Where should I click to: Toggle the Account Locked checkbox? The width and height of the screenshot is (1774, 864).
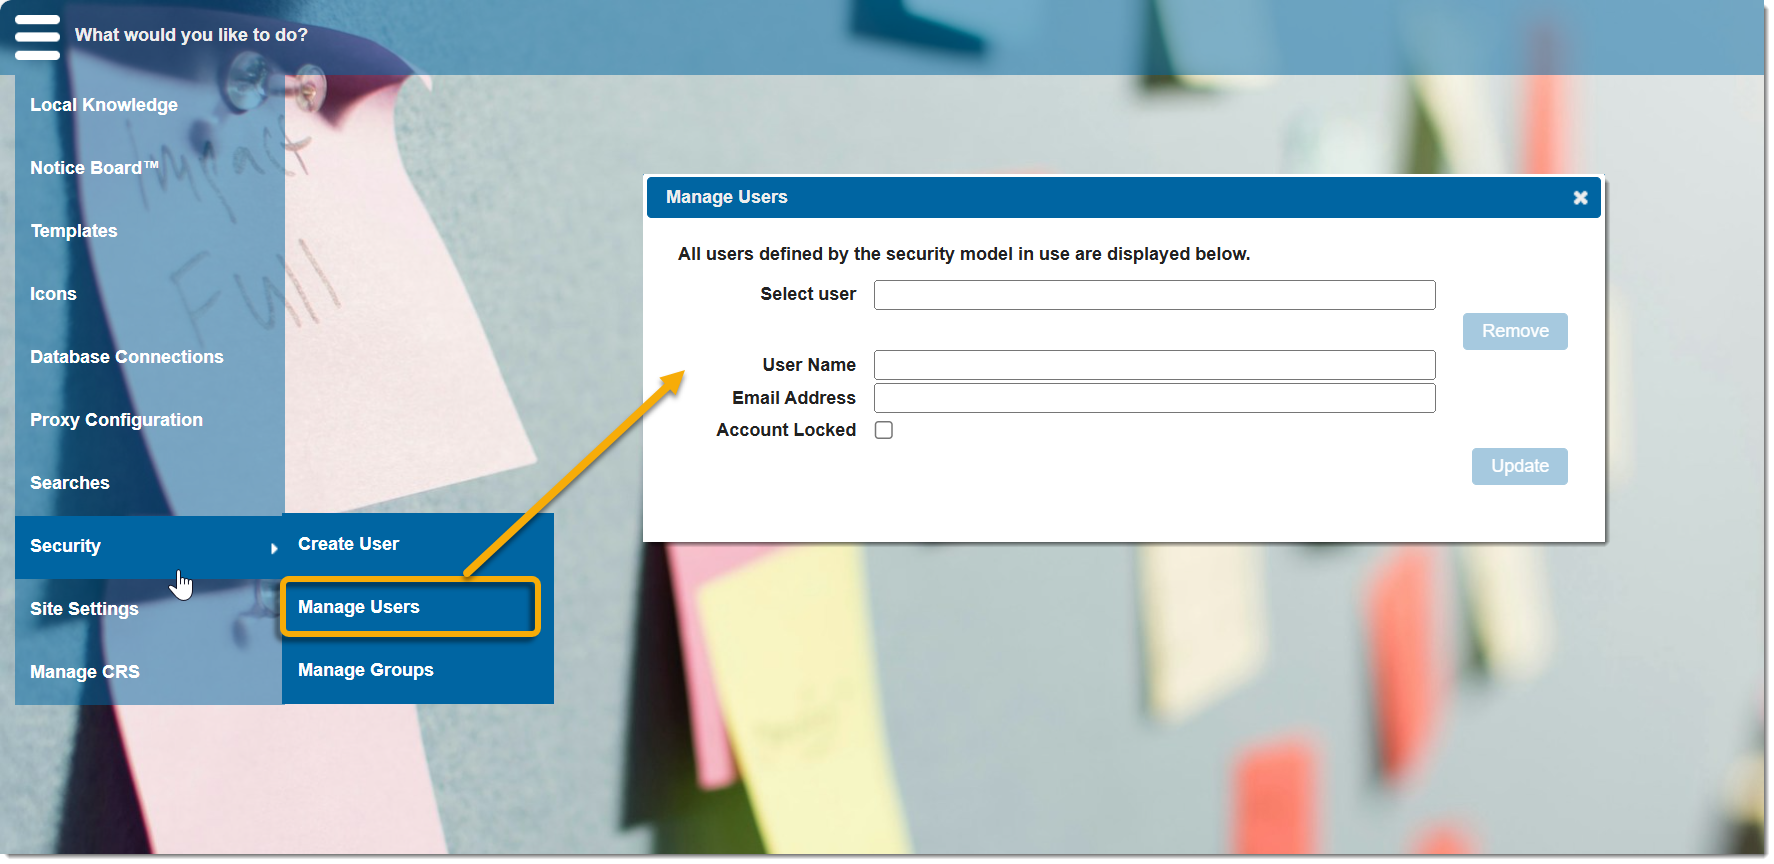click(884, 431)
